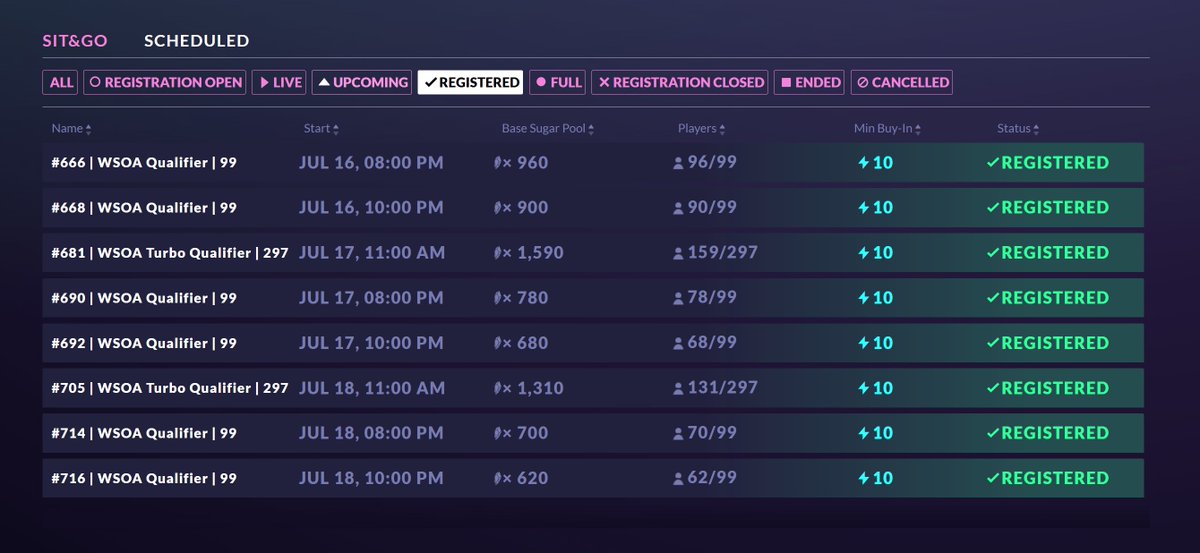Sort by Players column

pyautogui.click(x=701, y=128)
